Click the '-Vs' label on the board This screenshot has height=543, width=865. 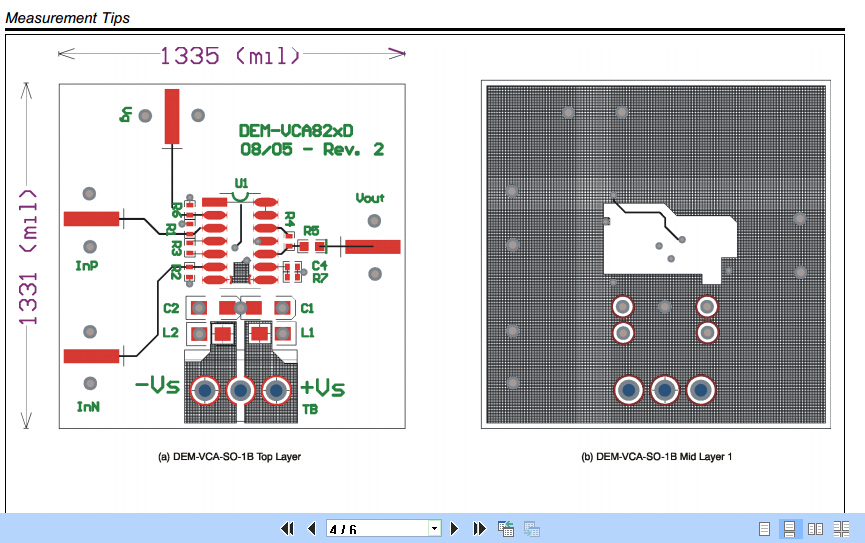tap(158, 385)
